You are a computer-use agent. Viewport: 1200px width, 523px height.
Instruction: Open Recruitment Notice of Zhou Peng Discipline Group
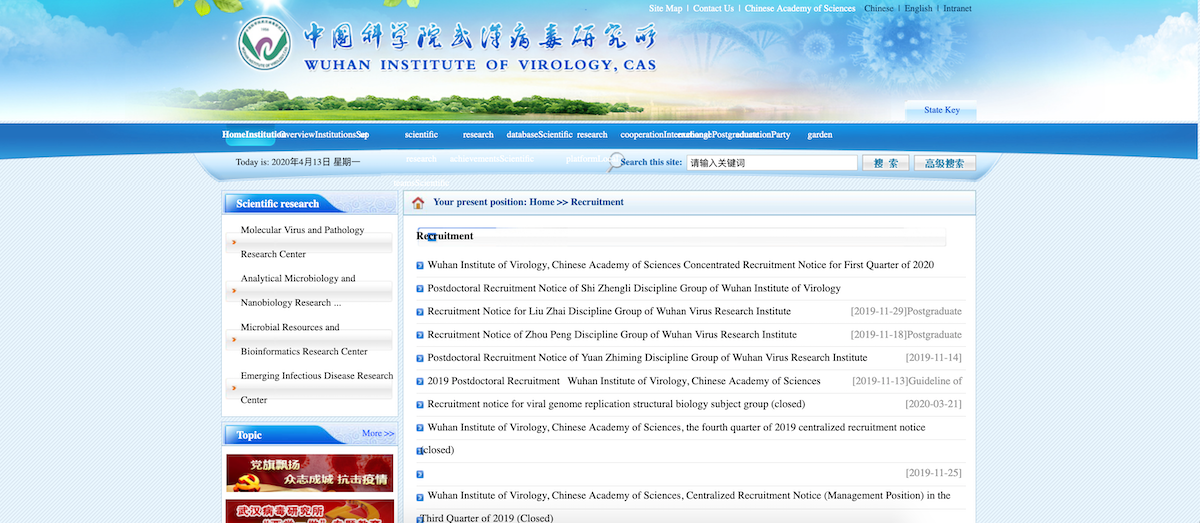612,334
